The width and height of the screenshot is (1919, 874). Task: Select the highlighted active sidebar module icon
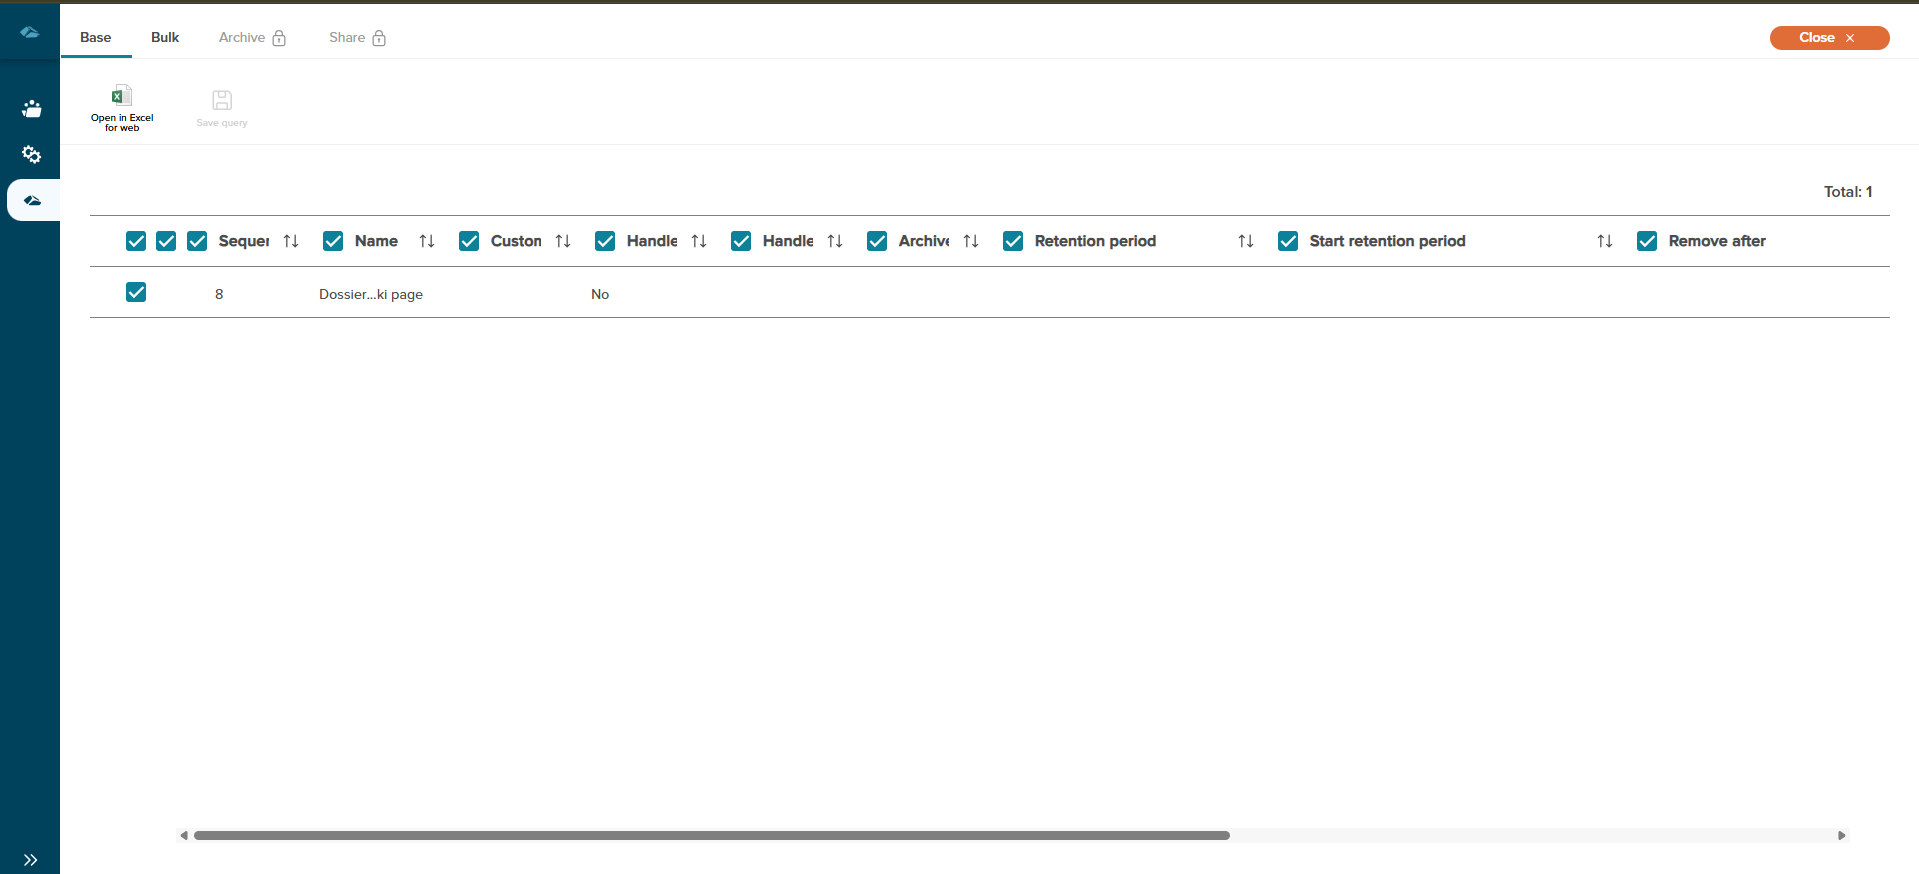(33, 200)
